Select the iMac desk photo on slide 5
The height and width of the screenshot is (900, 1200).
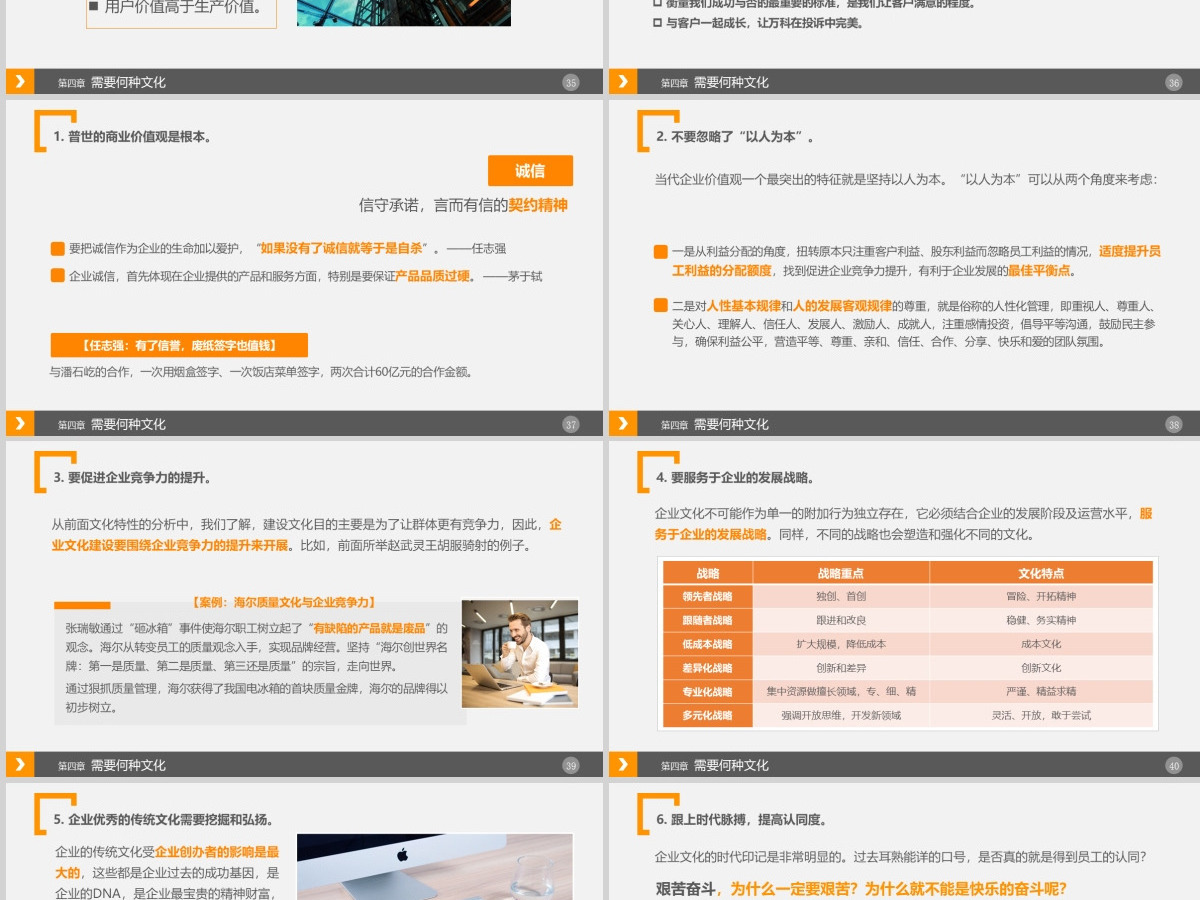pos(435,867)
